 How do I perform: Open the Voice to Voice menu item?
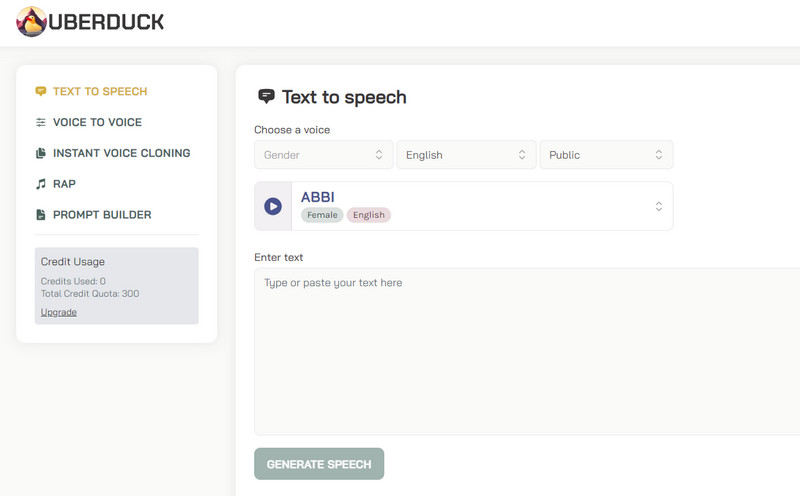(97, 122)
